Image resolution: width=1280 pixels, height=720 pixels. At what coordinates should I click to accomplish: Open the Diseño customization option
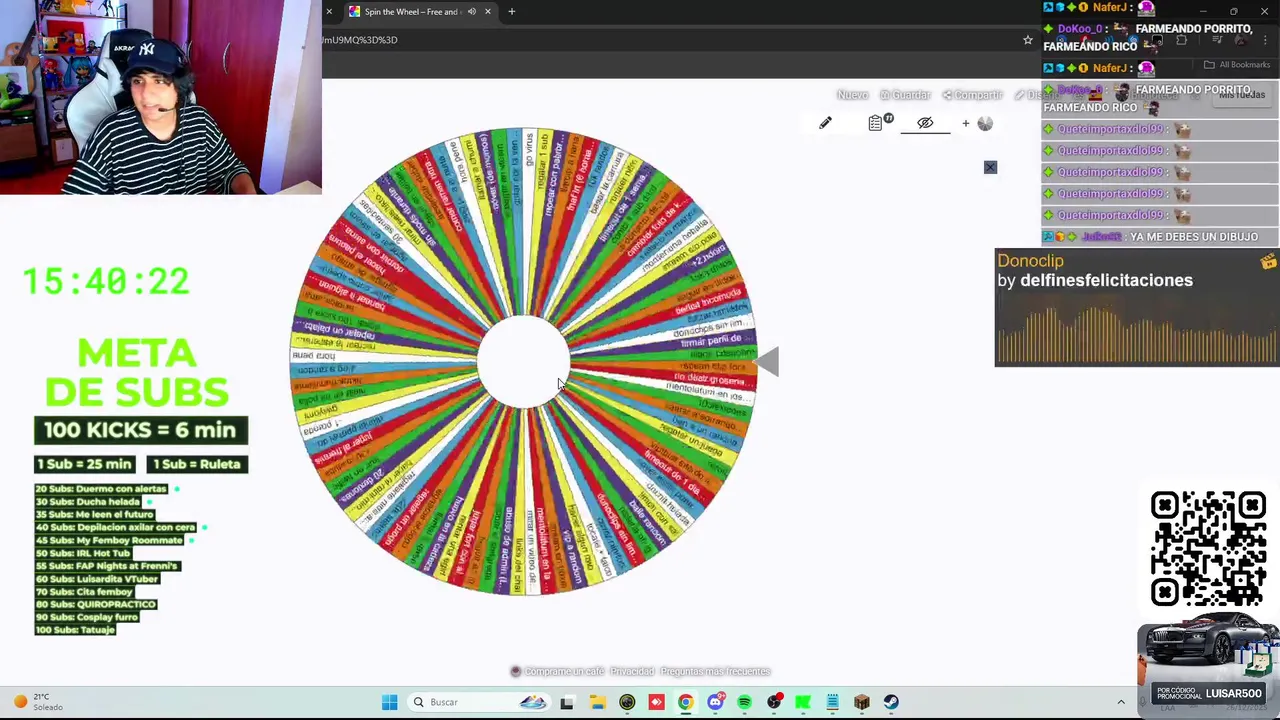(x=1035, y=95)
